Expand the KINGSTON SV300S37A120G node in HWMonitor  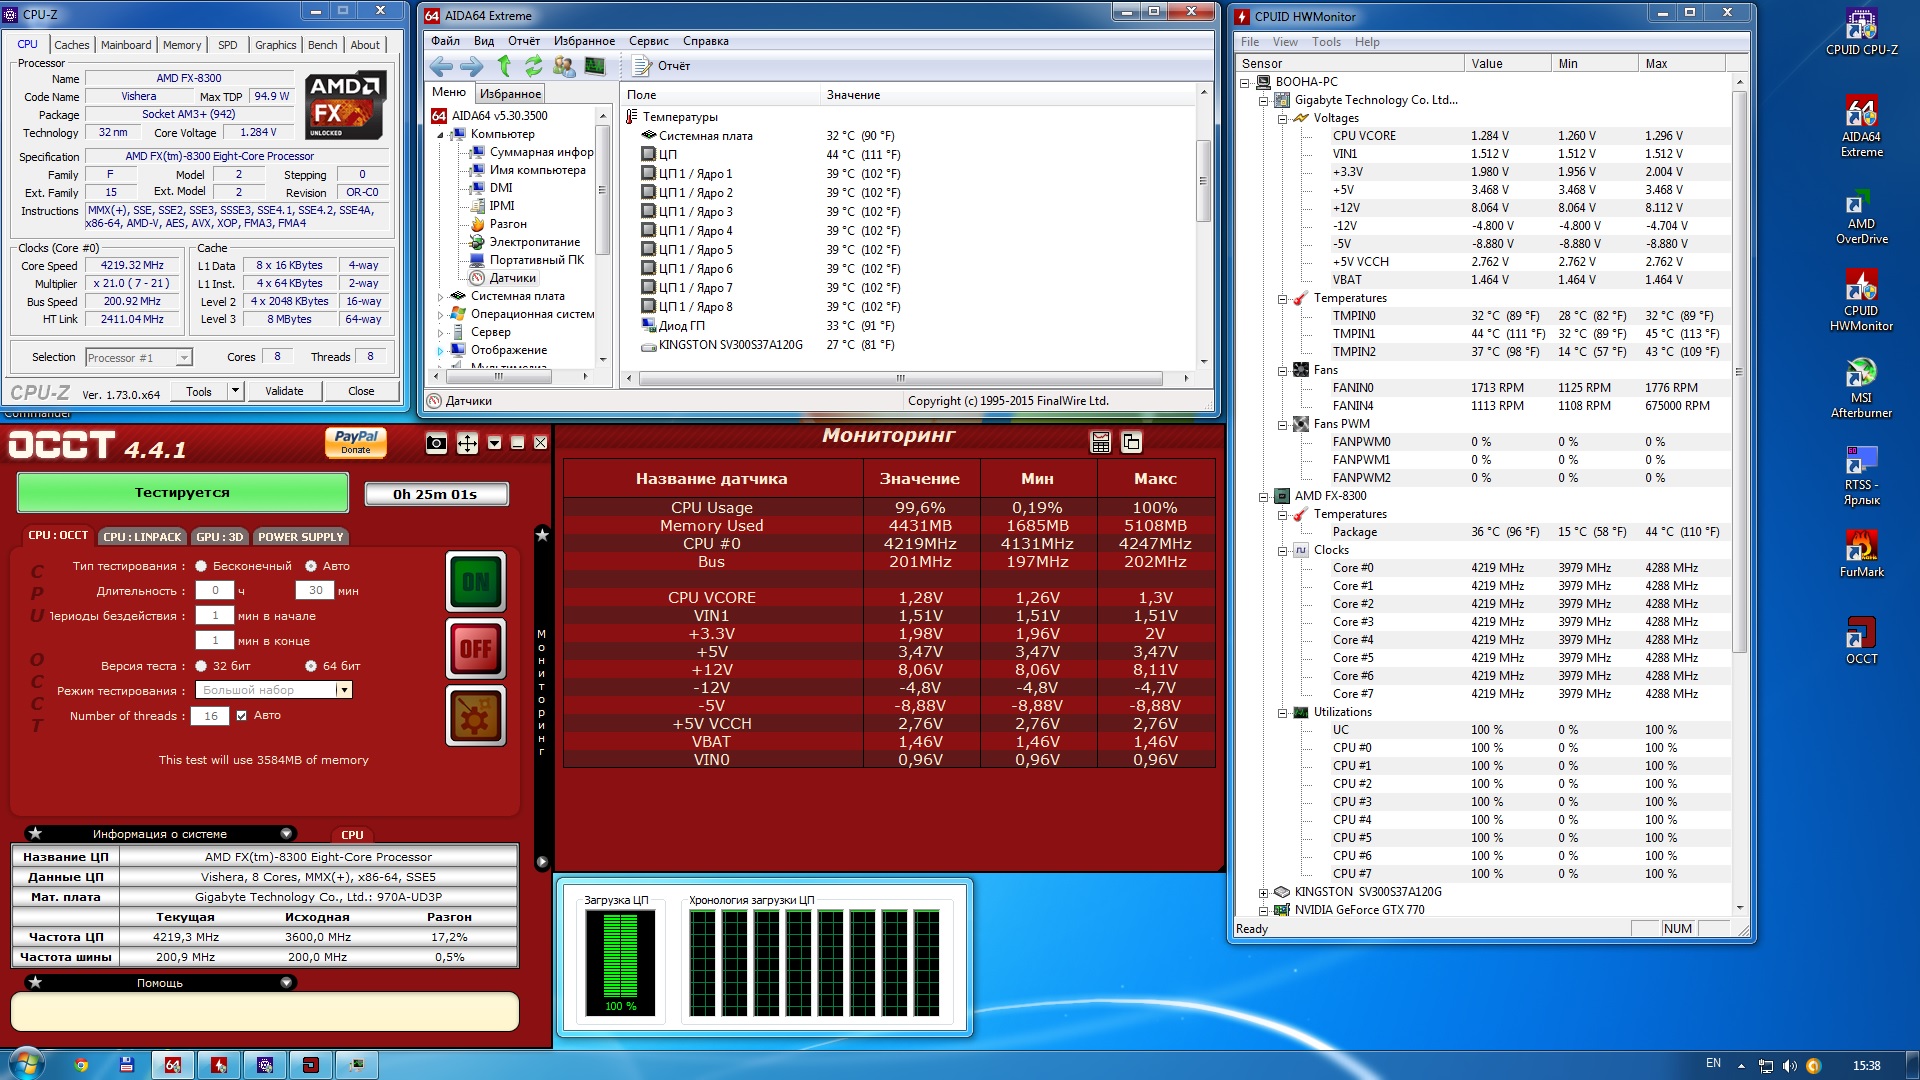(x=1264, y=892)
